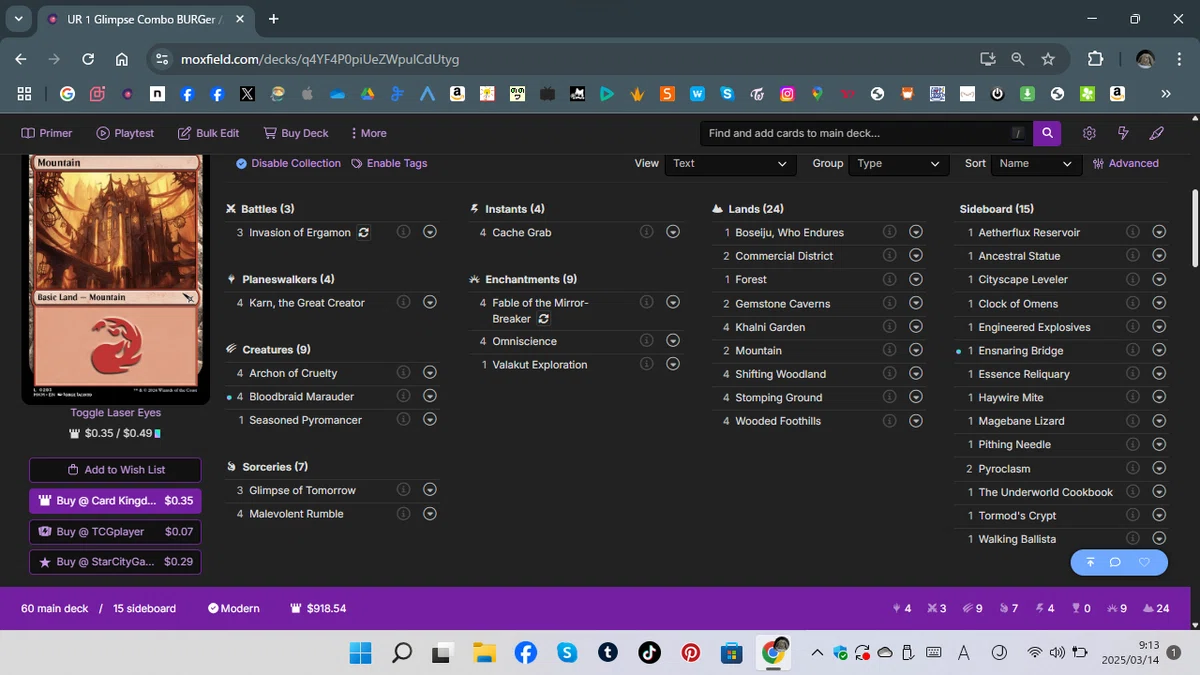Open the View Text dropdown
The height and width of the screenshot is (675, 1200).
coord(730,163)
